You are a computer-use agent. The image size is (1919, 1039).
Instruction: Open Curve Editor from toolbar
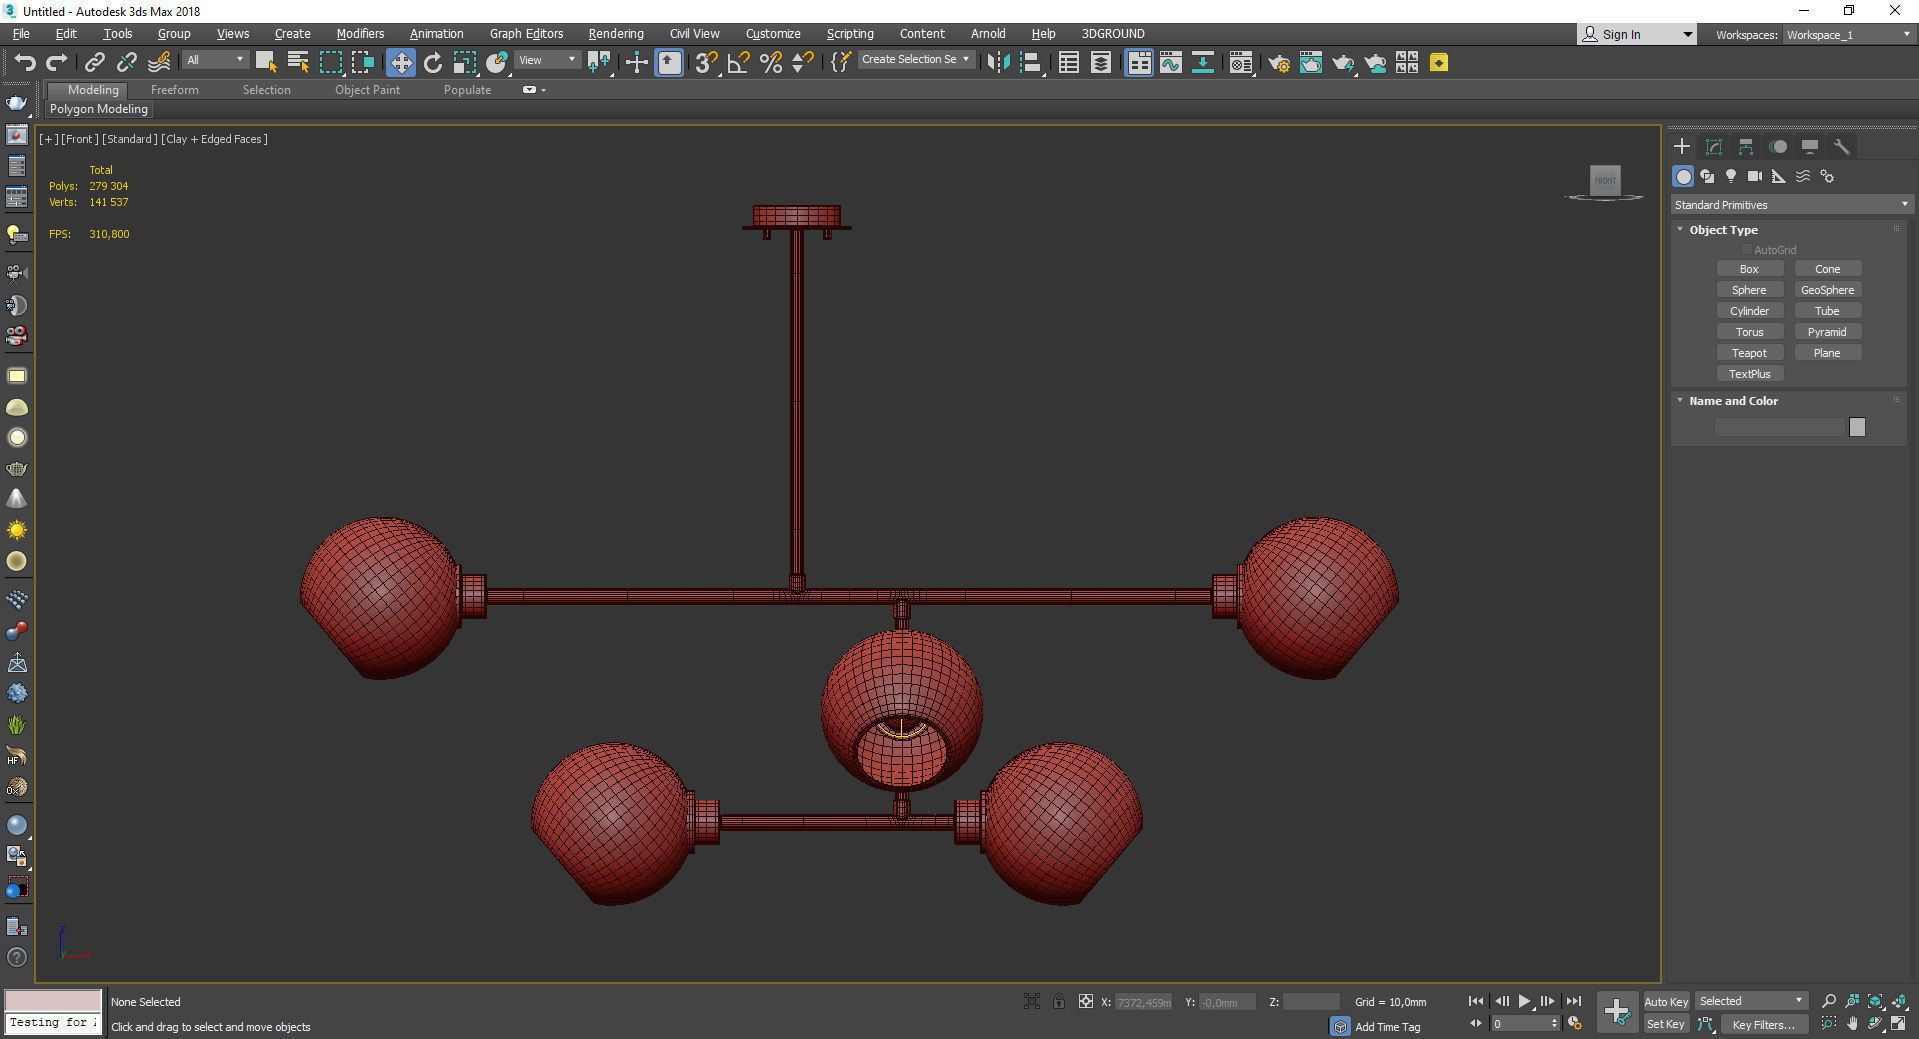point(1171,63)
